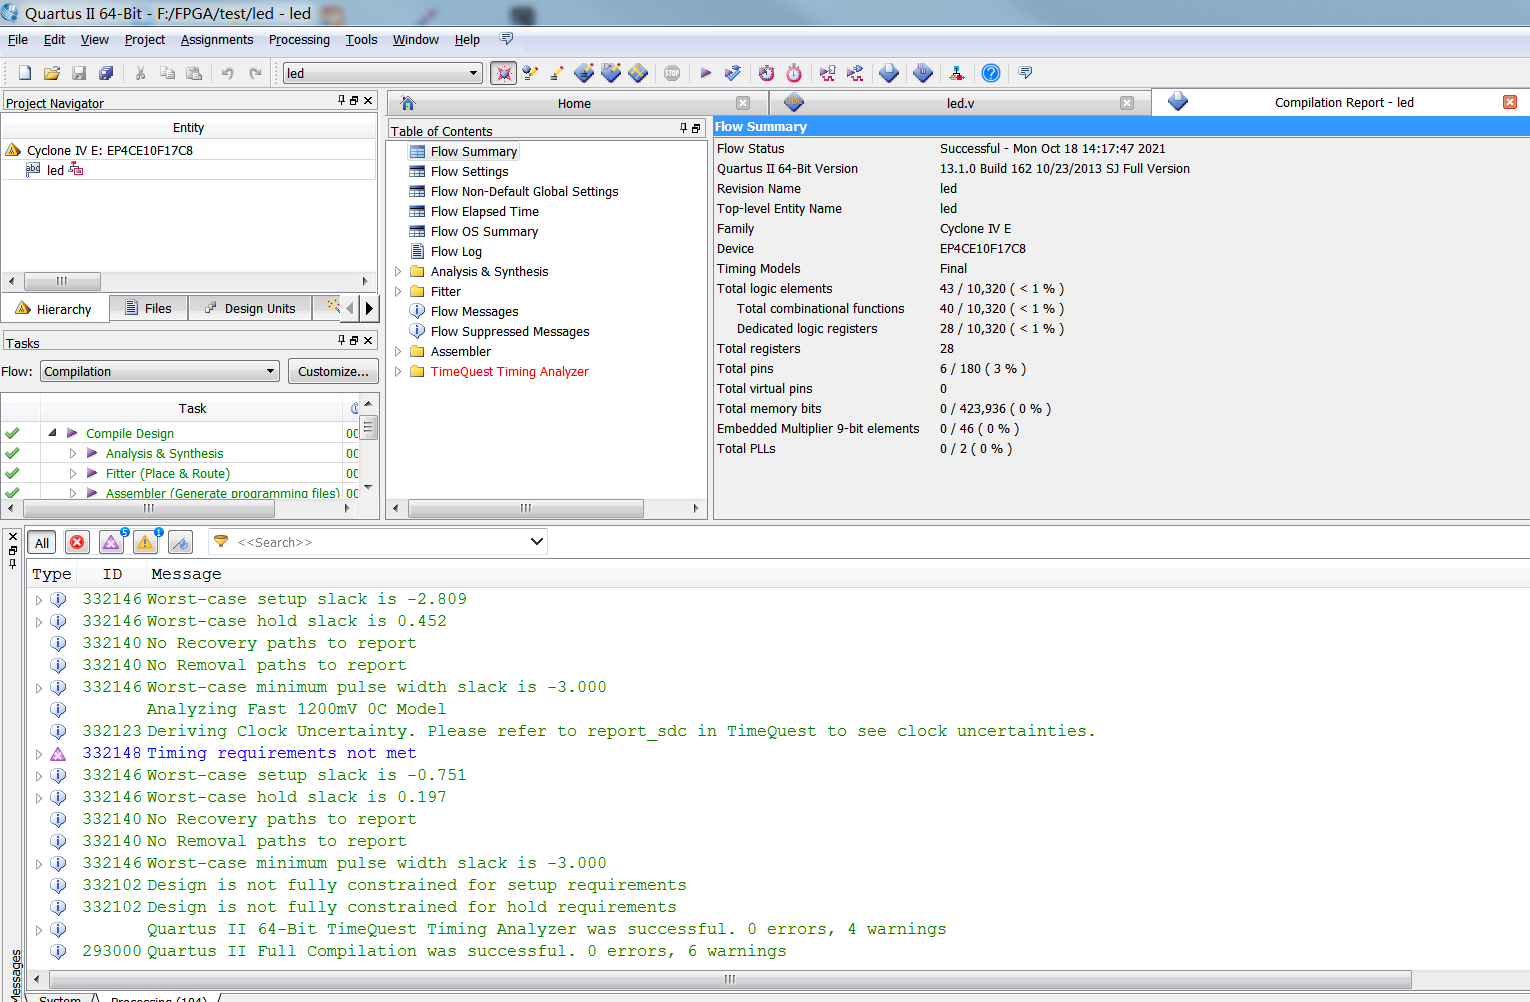
Task: Show errors only with red X filter
Action: [x=77, y=542]
